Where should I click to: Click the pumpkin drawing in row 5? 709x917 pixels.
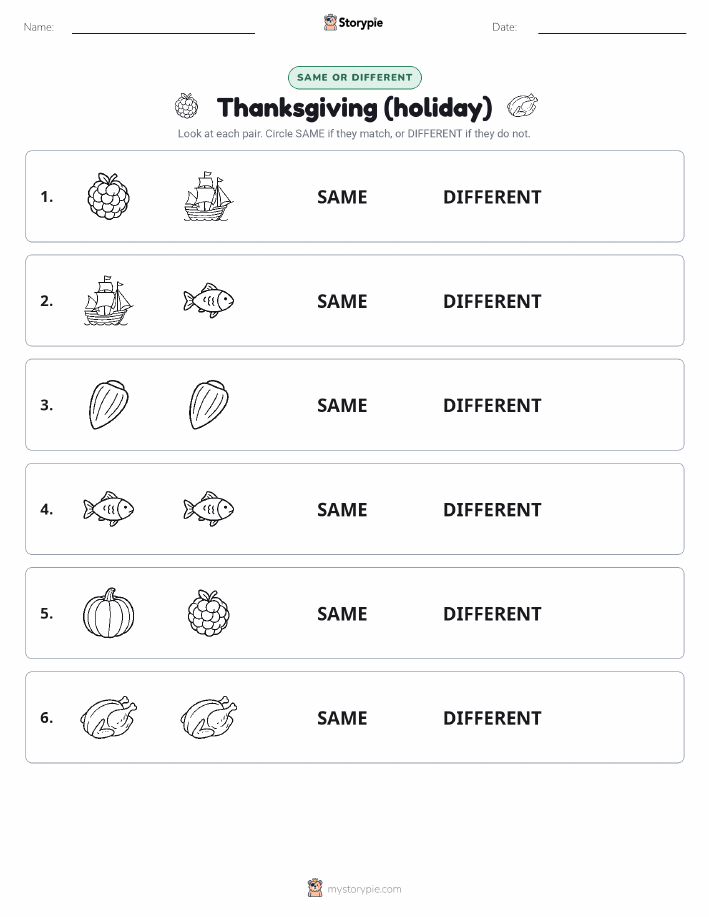[x=108, y=613]
